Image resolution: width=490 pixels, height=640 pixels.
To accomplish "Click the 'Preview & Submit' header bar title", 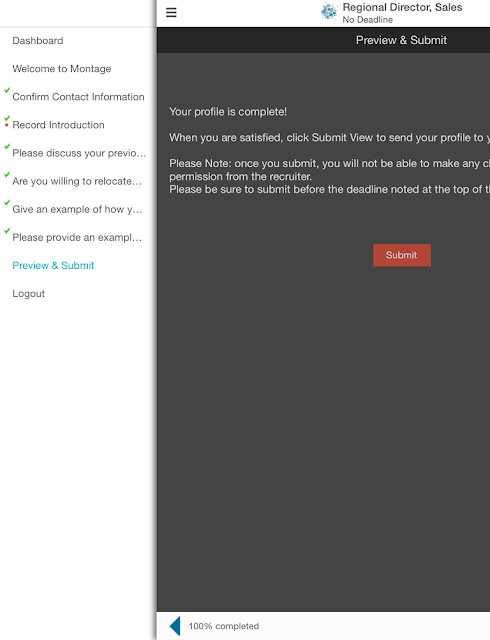I will pos(401,40).
